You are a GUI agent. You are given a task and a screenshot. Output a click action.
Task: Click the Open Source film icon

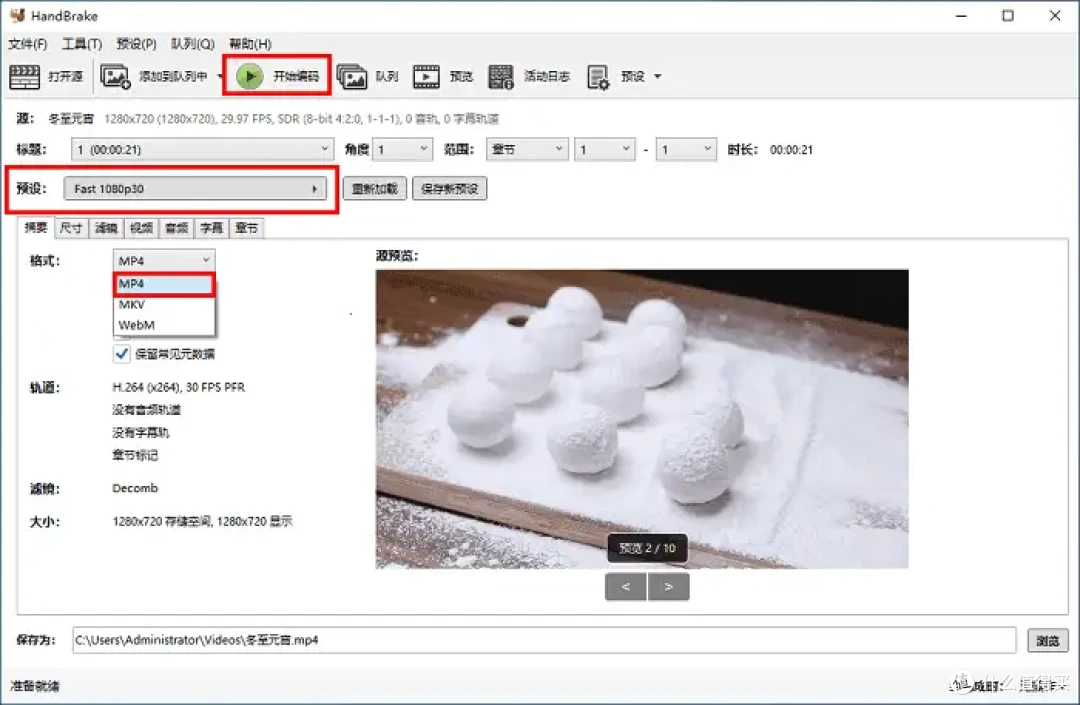(24, 76)
